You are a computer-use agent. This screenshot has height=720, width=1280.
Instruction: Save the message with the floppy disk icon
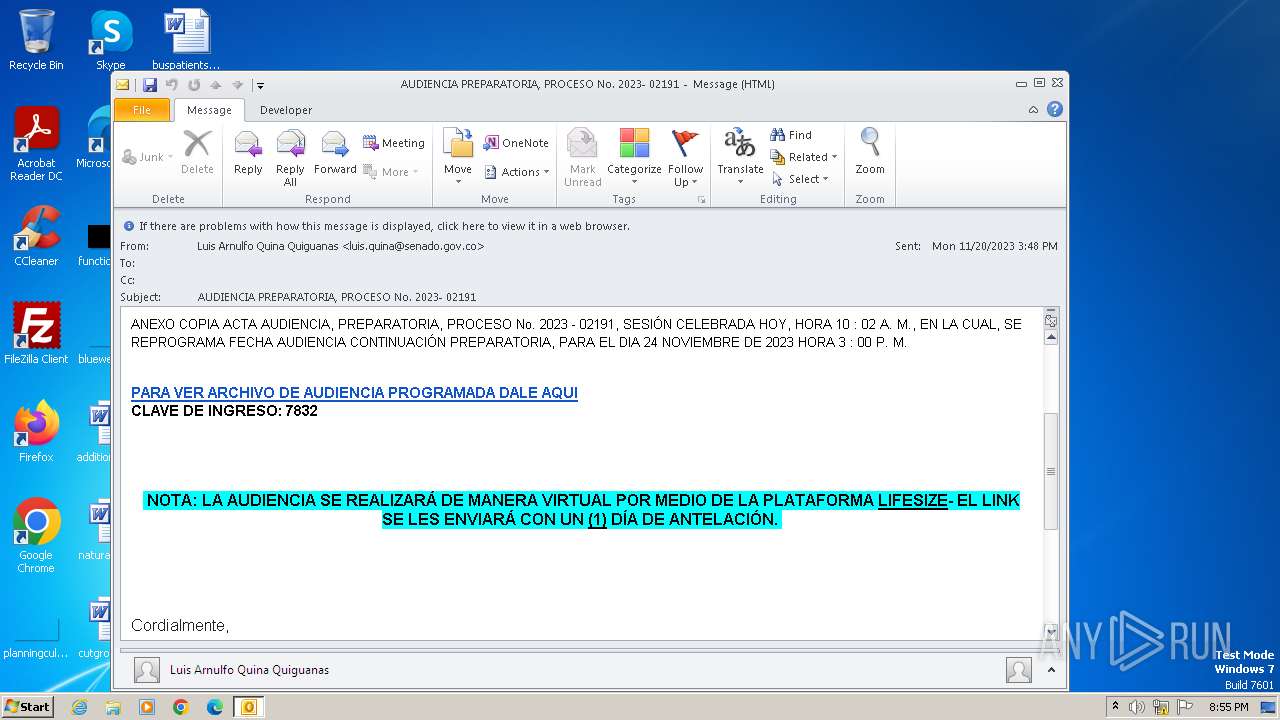(x=150, y=85)
